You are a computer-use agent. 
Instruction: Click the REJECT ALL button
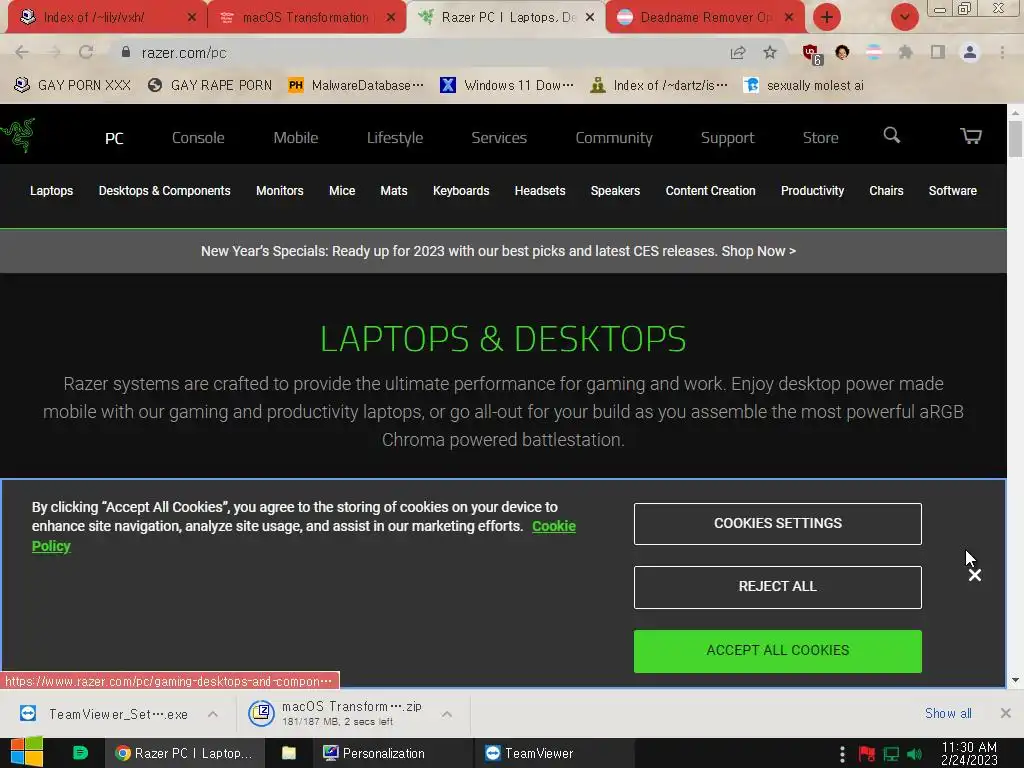[x=778, y=587]
